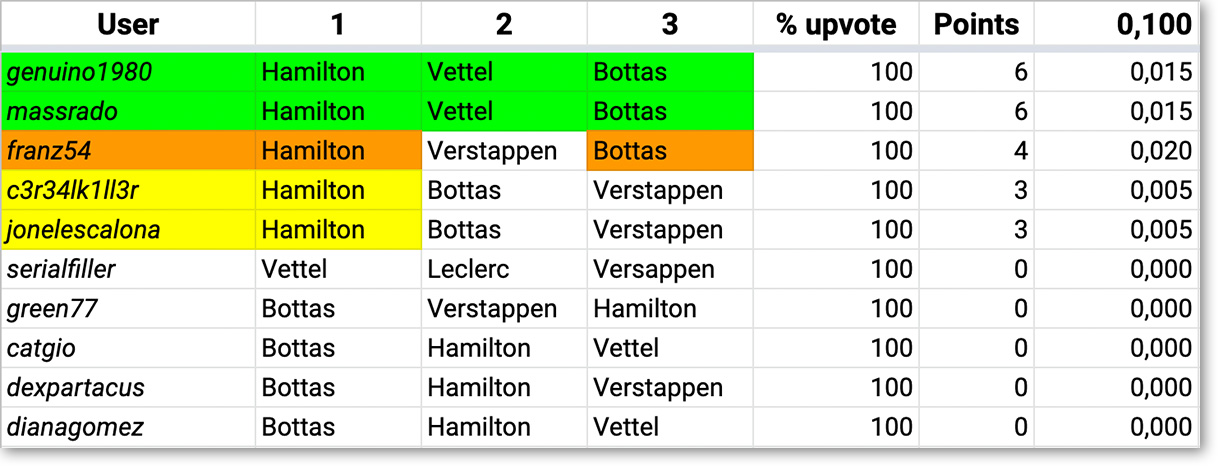1220x470 pixels.
Task: Select the User column header
Action: [128, 26]
